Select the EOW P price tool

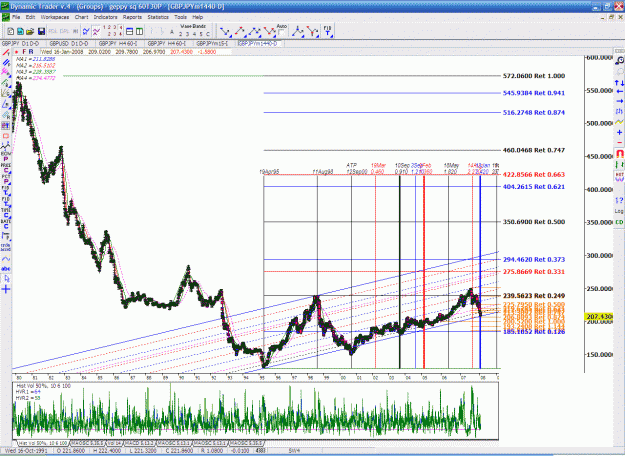pyautogui.click(x=6, y=156)
